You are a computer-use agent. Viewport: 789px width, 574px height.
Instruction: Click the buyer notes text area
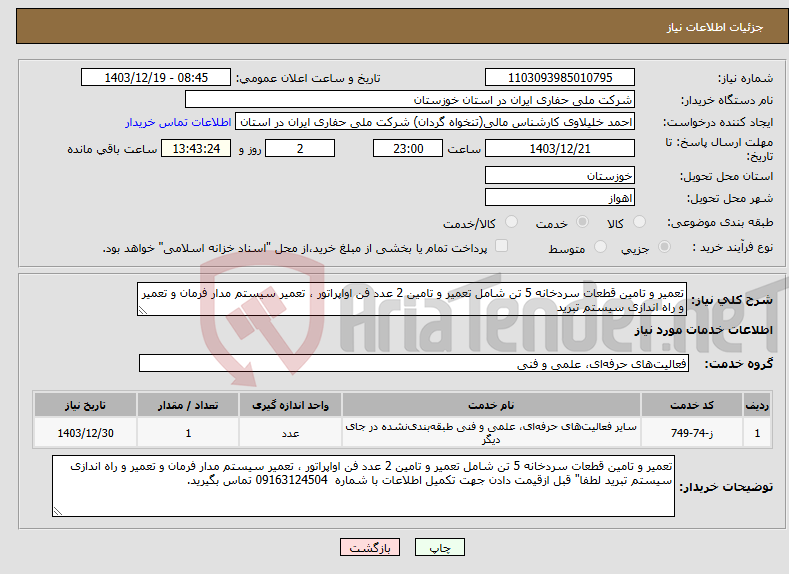click(363, 486)
